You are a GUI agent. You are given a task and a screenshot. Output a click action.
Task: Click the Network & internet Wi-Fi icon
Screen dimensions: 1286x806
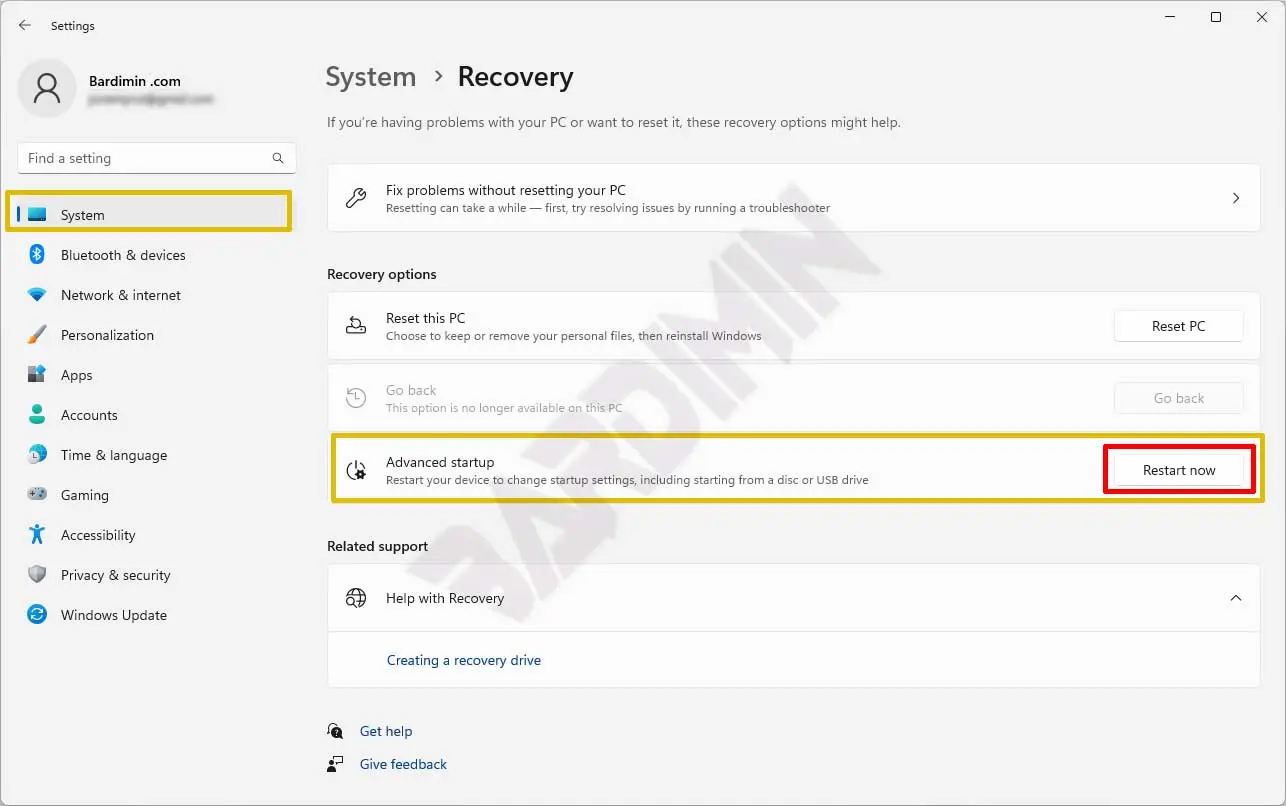(37, 295)
